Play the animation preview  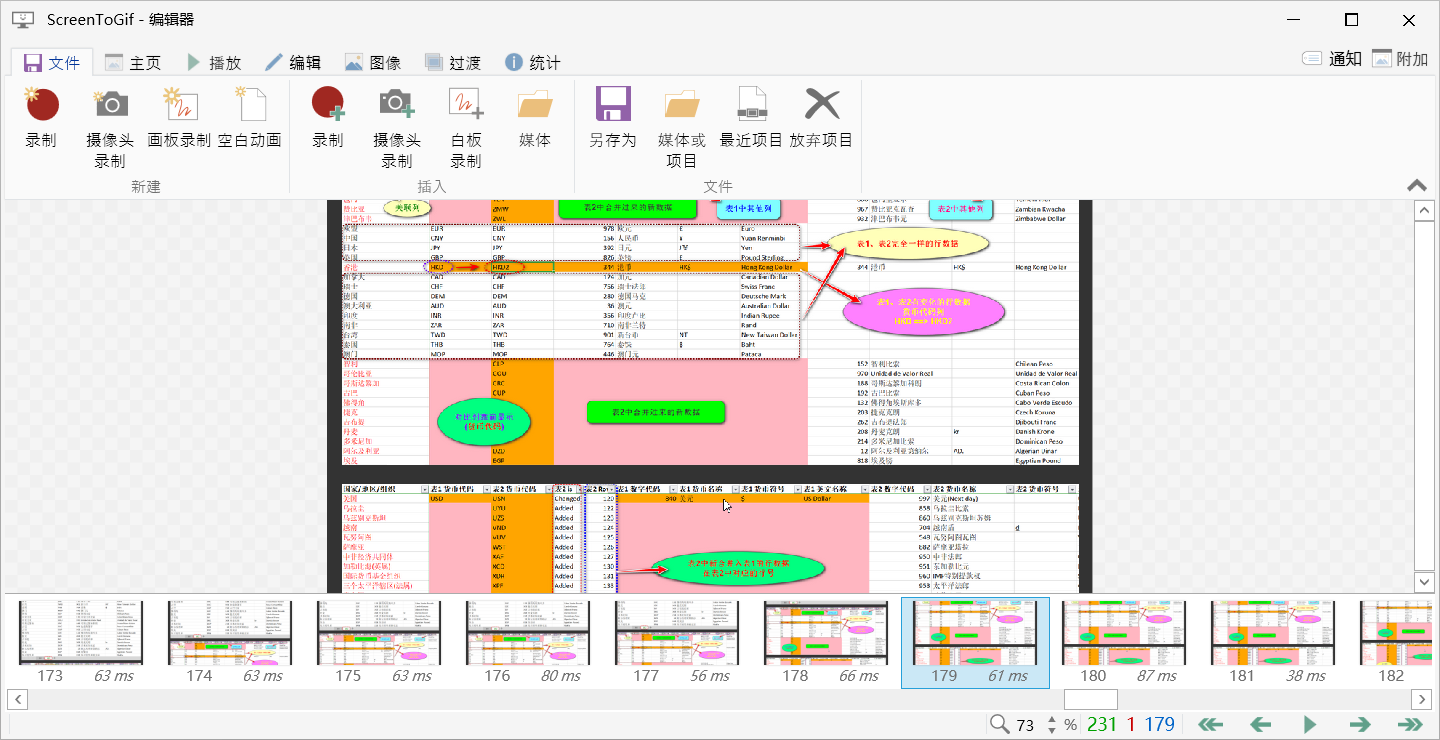coord(1310,724)
